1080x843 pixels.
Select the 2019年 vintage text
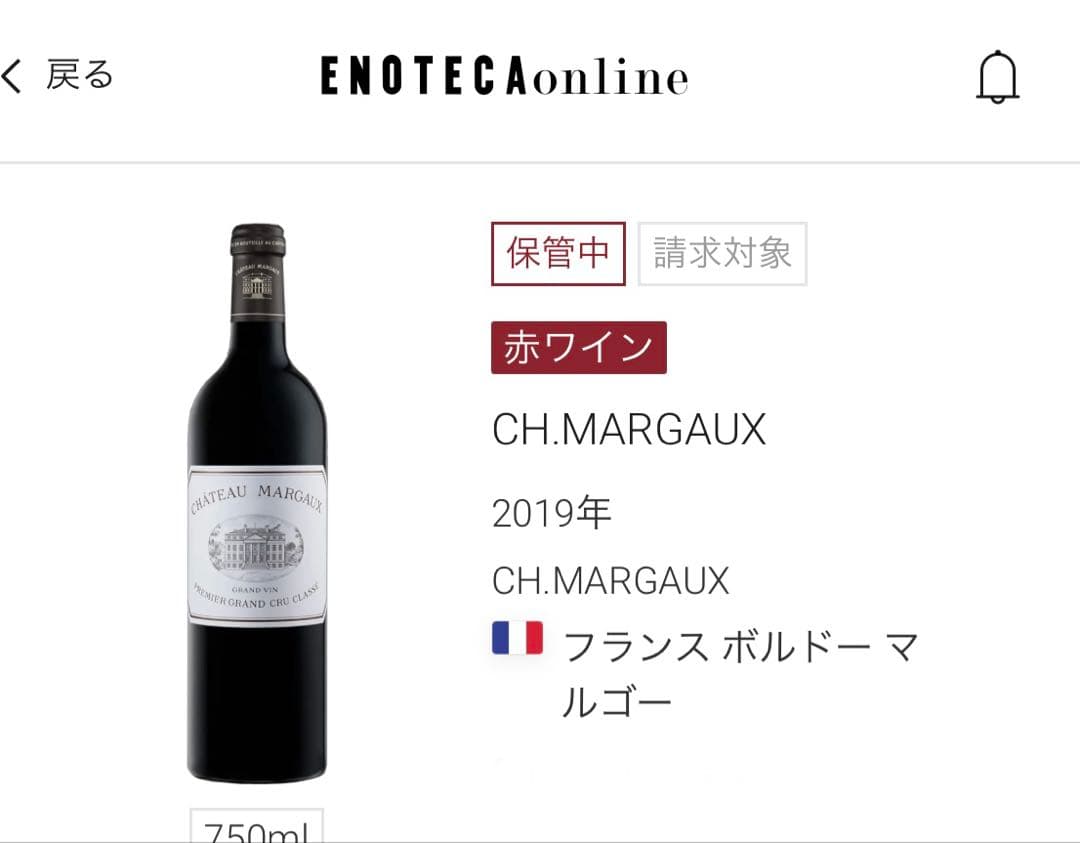552,513
